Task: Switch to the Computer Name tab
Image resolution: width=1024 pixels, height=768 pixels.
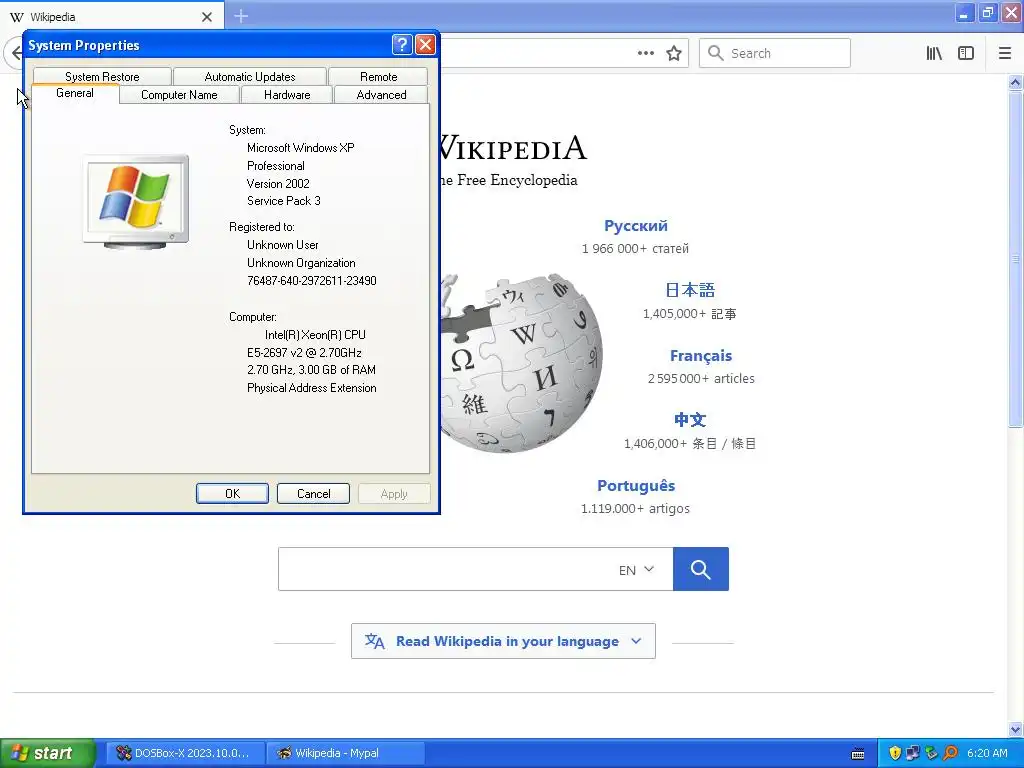Action: pyautogui.click(x=180, y=95)
